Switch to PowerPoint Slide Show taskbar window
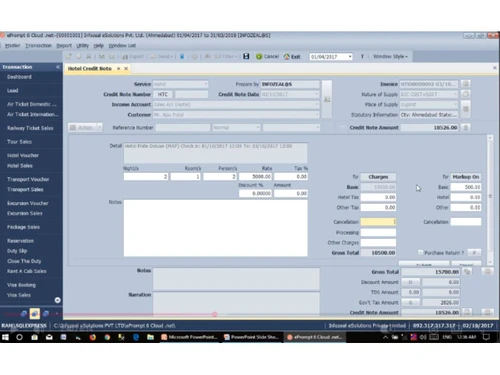 [x=252, y=337]
